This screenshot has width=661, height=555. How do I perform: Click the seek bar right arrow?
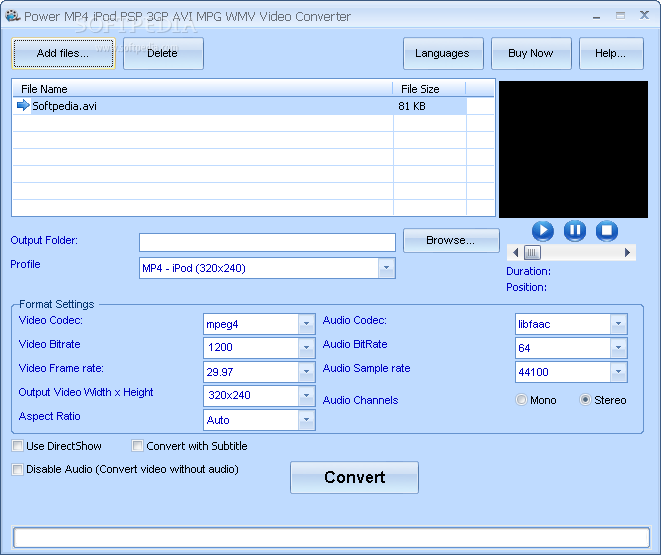pyautogui.click(x=627, y=252)
